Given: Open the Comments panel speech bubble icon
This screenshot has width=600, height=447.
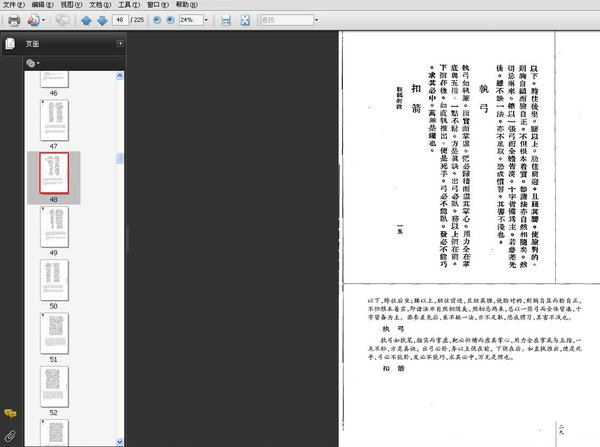Looking at the screenshot, I should click(10, 413).
